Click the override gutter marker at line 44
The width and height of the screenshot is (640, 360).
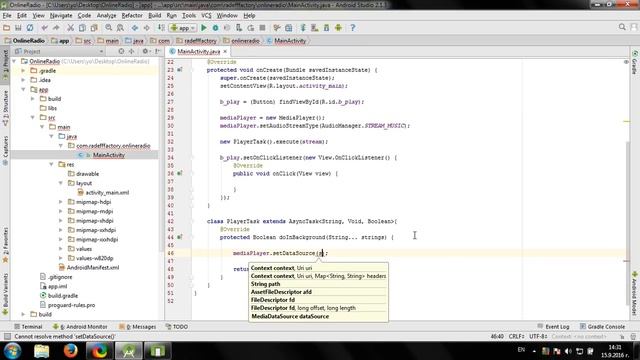pos(180,237)
